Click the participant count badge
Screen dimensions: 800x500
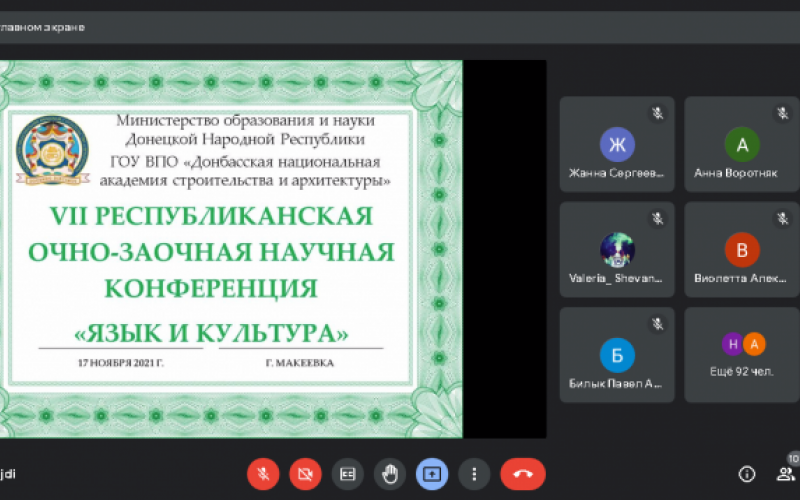793,458
